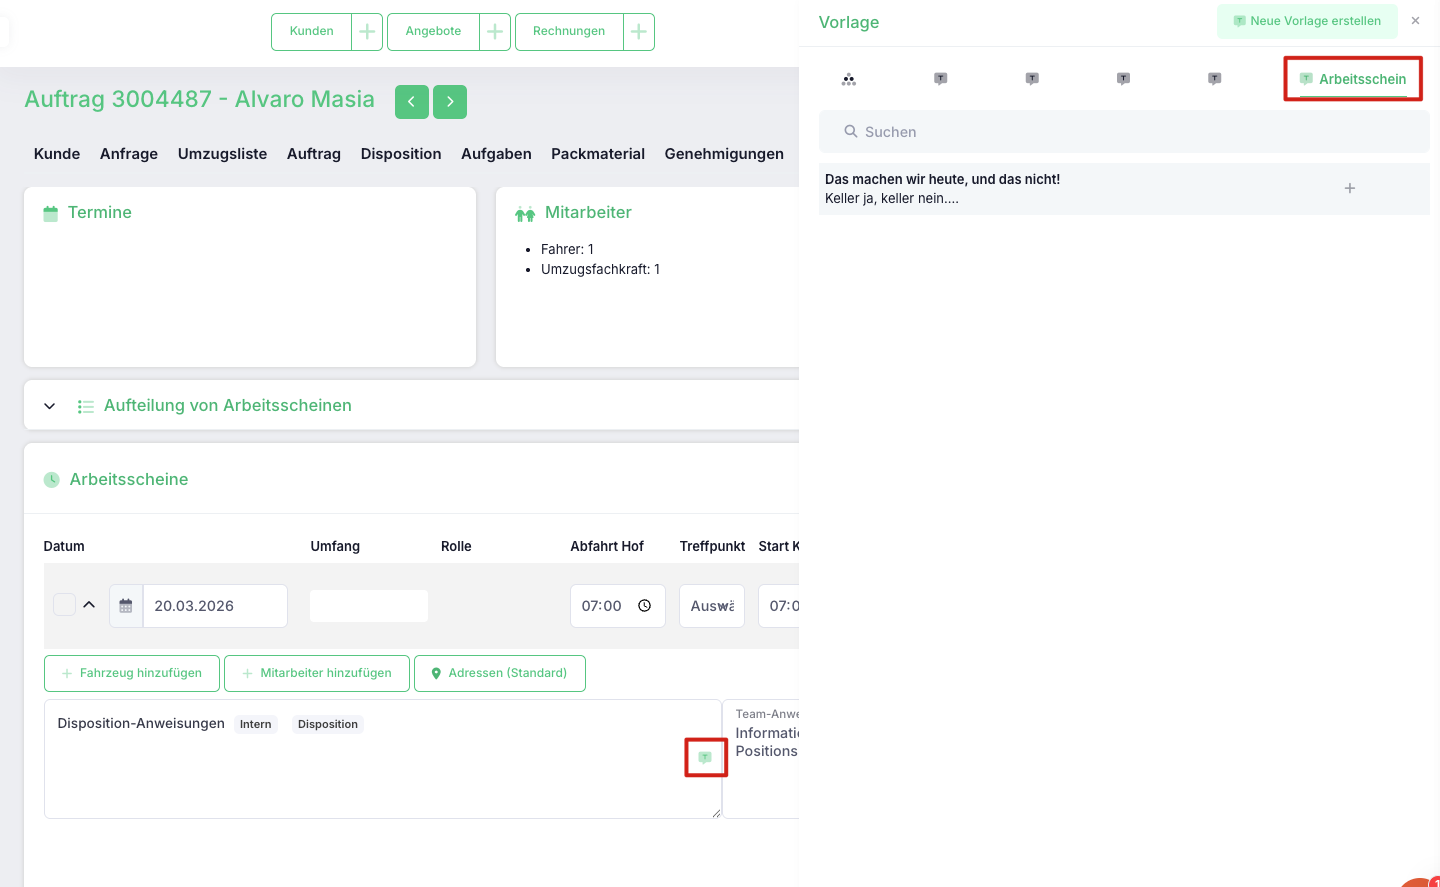Click the Abfahrt Hof column header

click(x=607, y=546)
